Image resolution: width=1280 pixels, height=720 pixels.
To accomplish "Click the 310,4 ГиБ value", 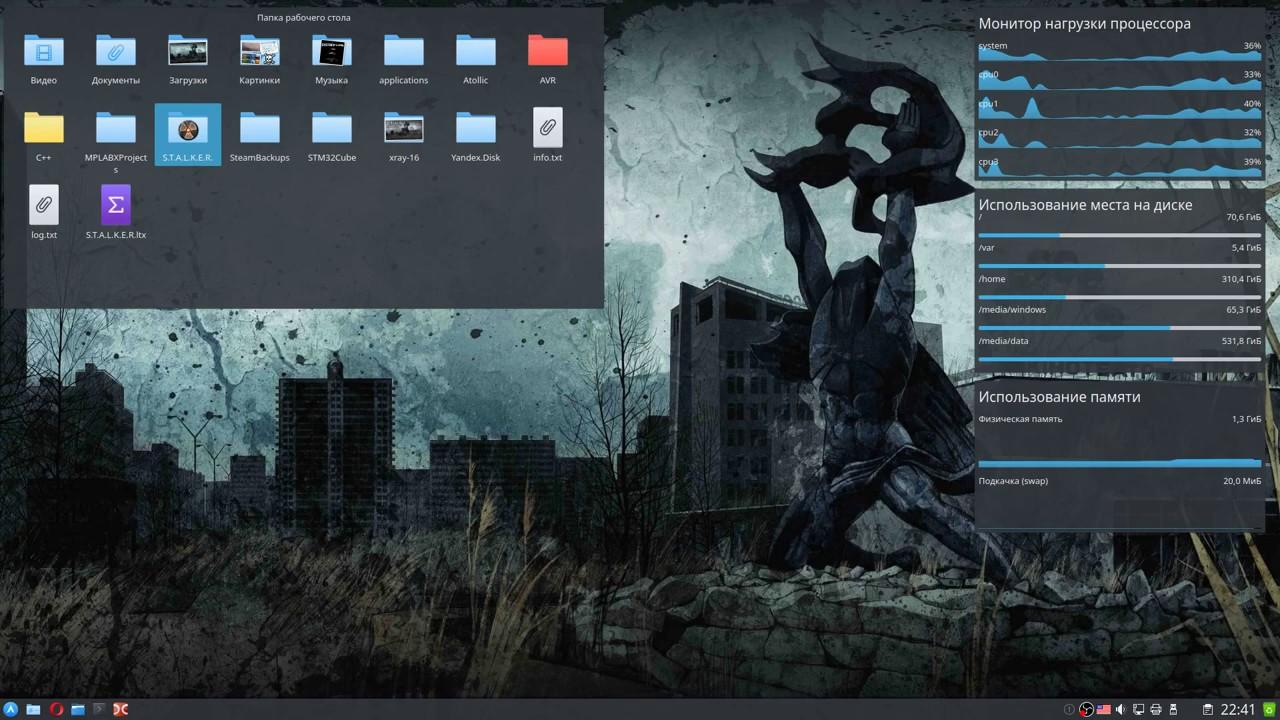I will pos(1241,279).
